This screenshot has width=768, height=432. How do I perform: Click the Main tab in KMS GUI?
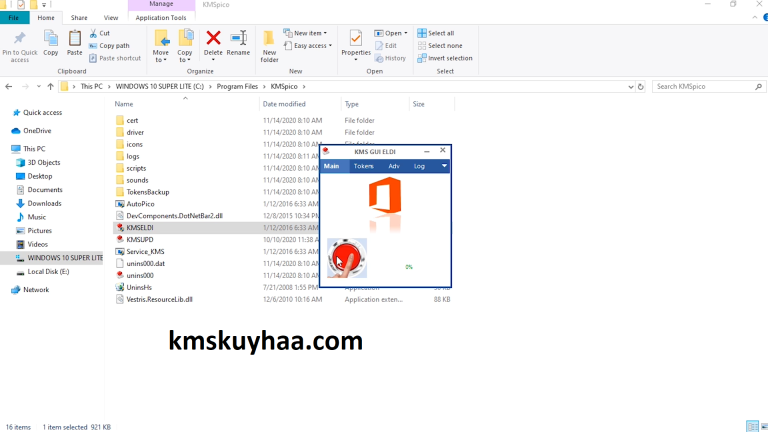tap(332, 166)
